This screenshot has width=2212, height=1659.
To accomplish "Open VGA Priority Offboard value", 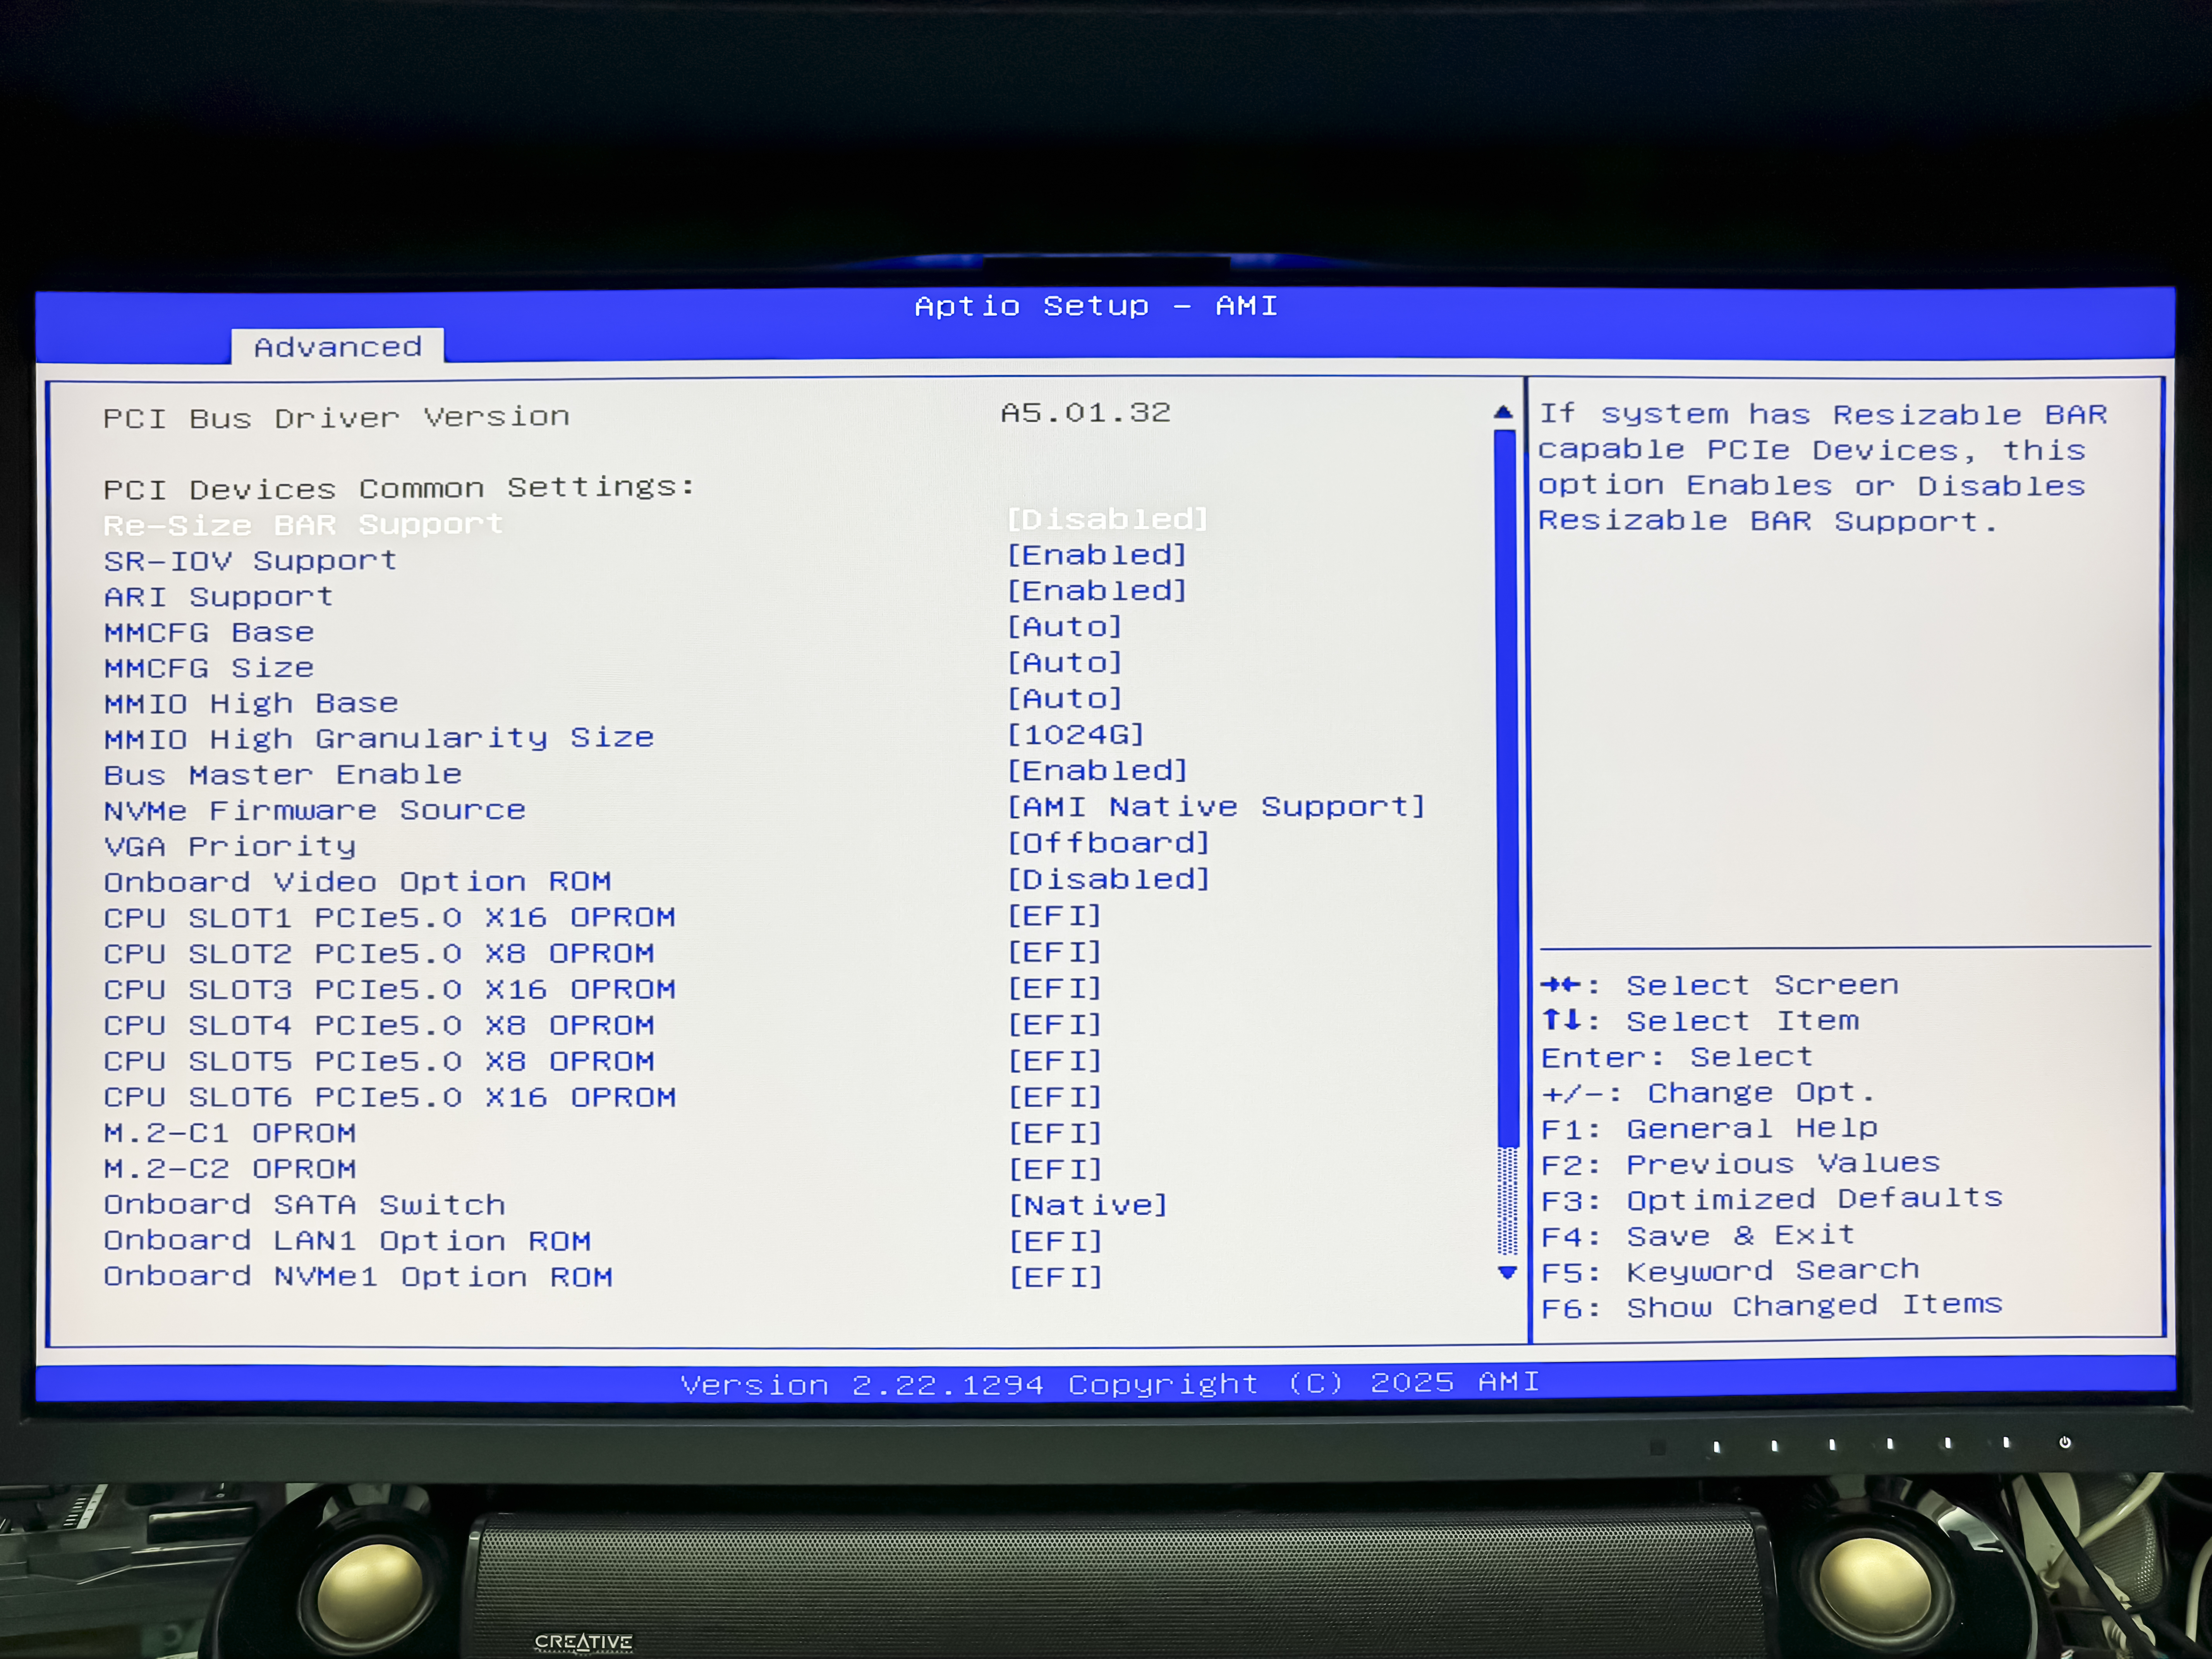I will tap(1108, 843).
